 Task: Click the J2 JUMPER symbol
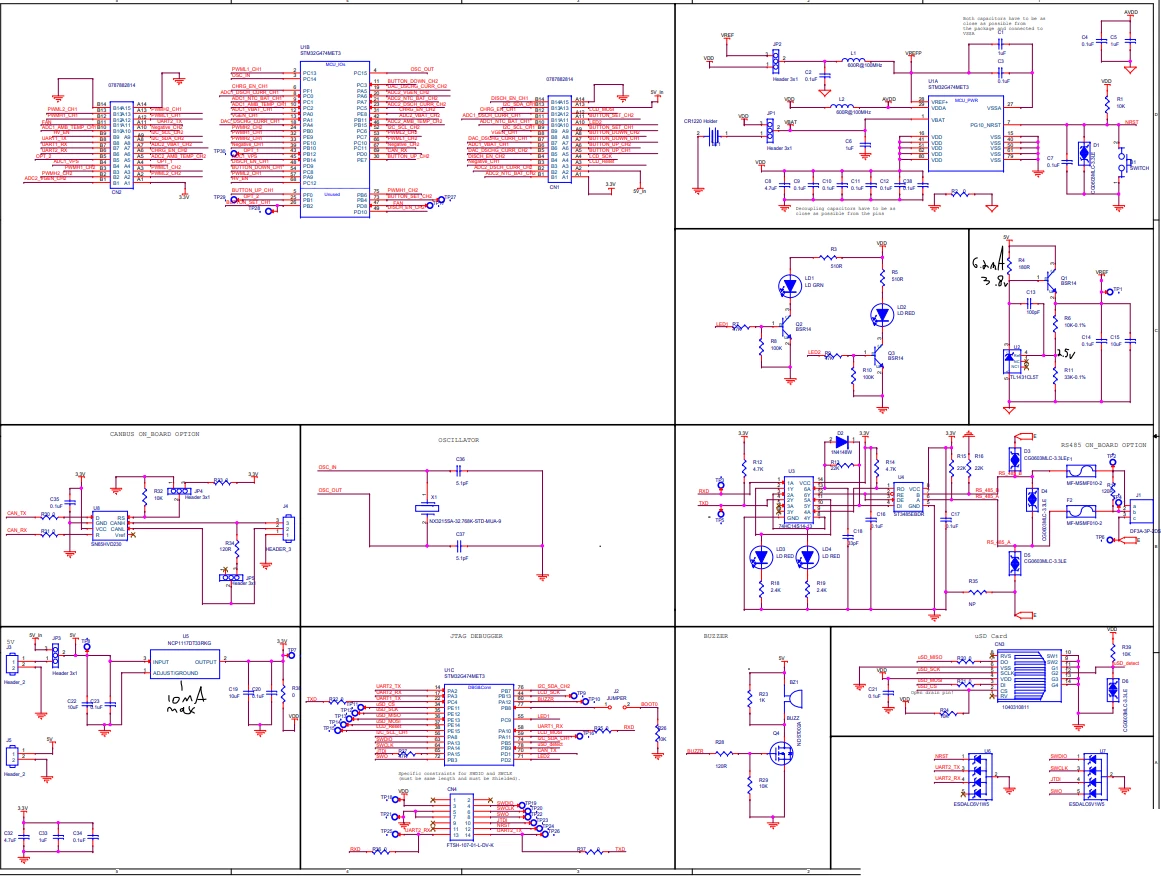coord(615,706)
